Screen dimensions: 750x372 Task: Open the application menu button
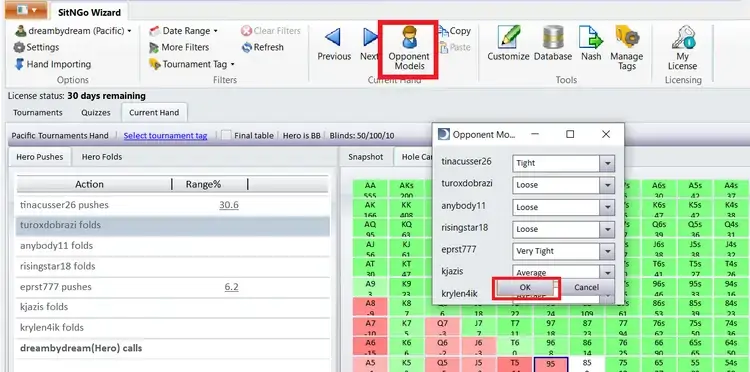coord(26,10)
